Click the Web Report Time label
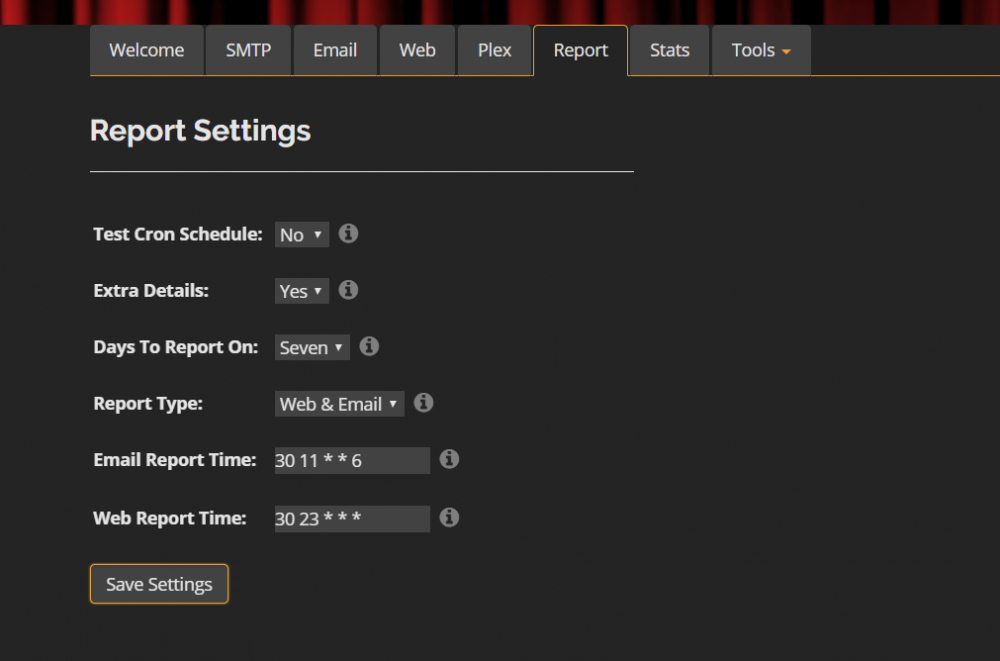Viewport: 1000px width, 661px height. click(170, 518)
